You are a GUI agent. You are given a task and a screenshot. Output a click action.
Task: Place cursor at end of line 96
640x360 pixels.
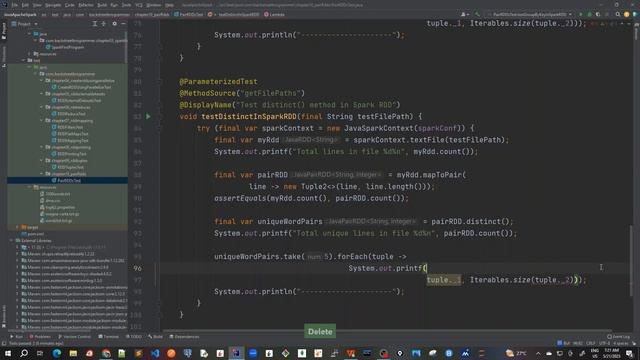tap(427, 268)
